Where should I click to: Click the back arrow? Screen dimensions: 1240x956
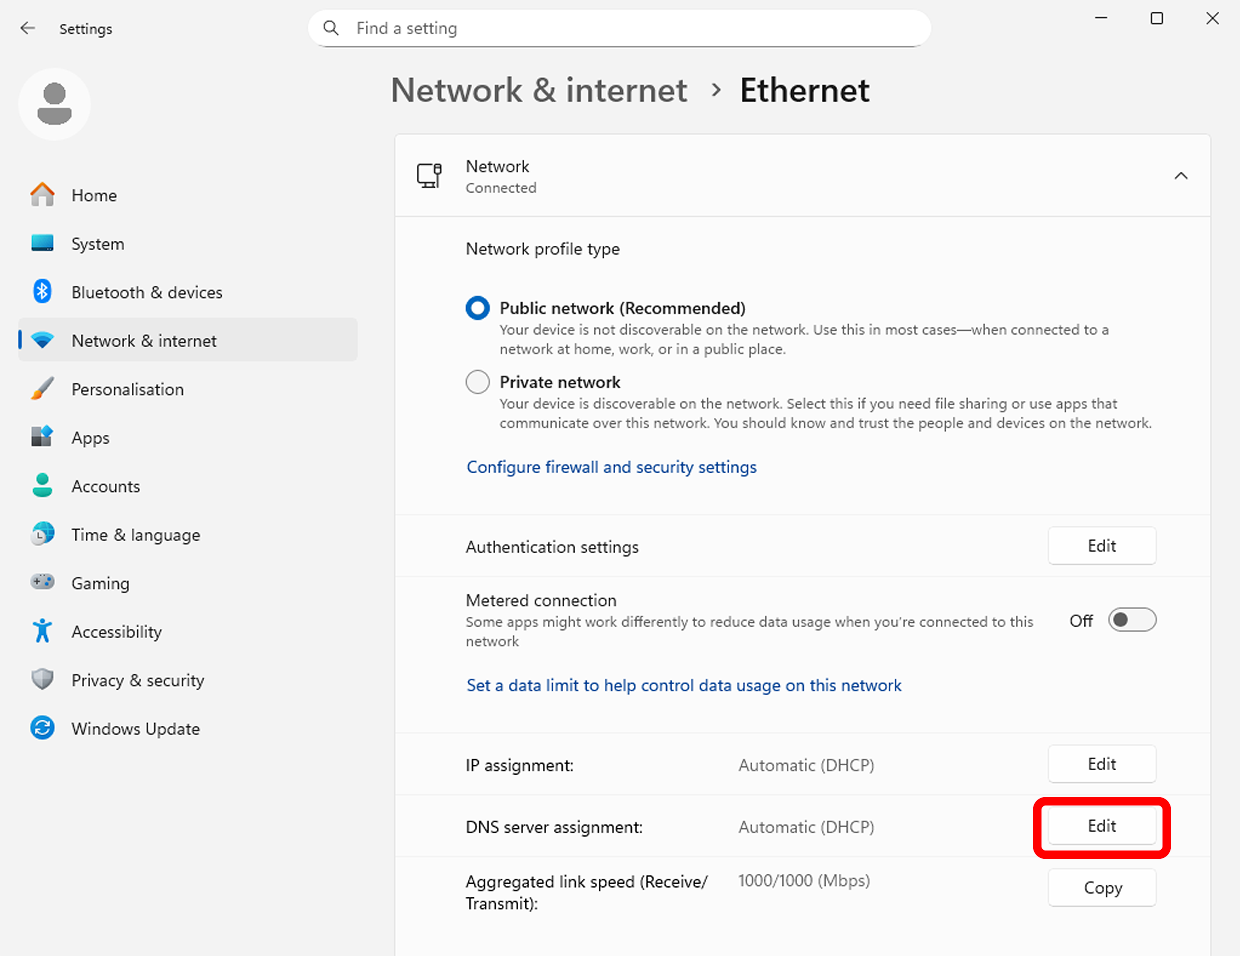tap(27, 28)
